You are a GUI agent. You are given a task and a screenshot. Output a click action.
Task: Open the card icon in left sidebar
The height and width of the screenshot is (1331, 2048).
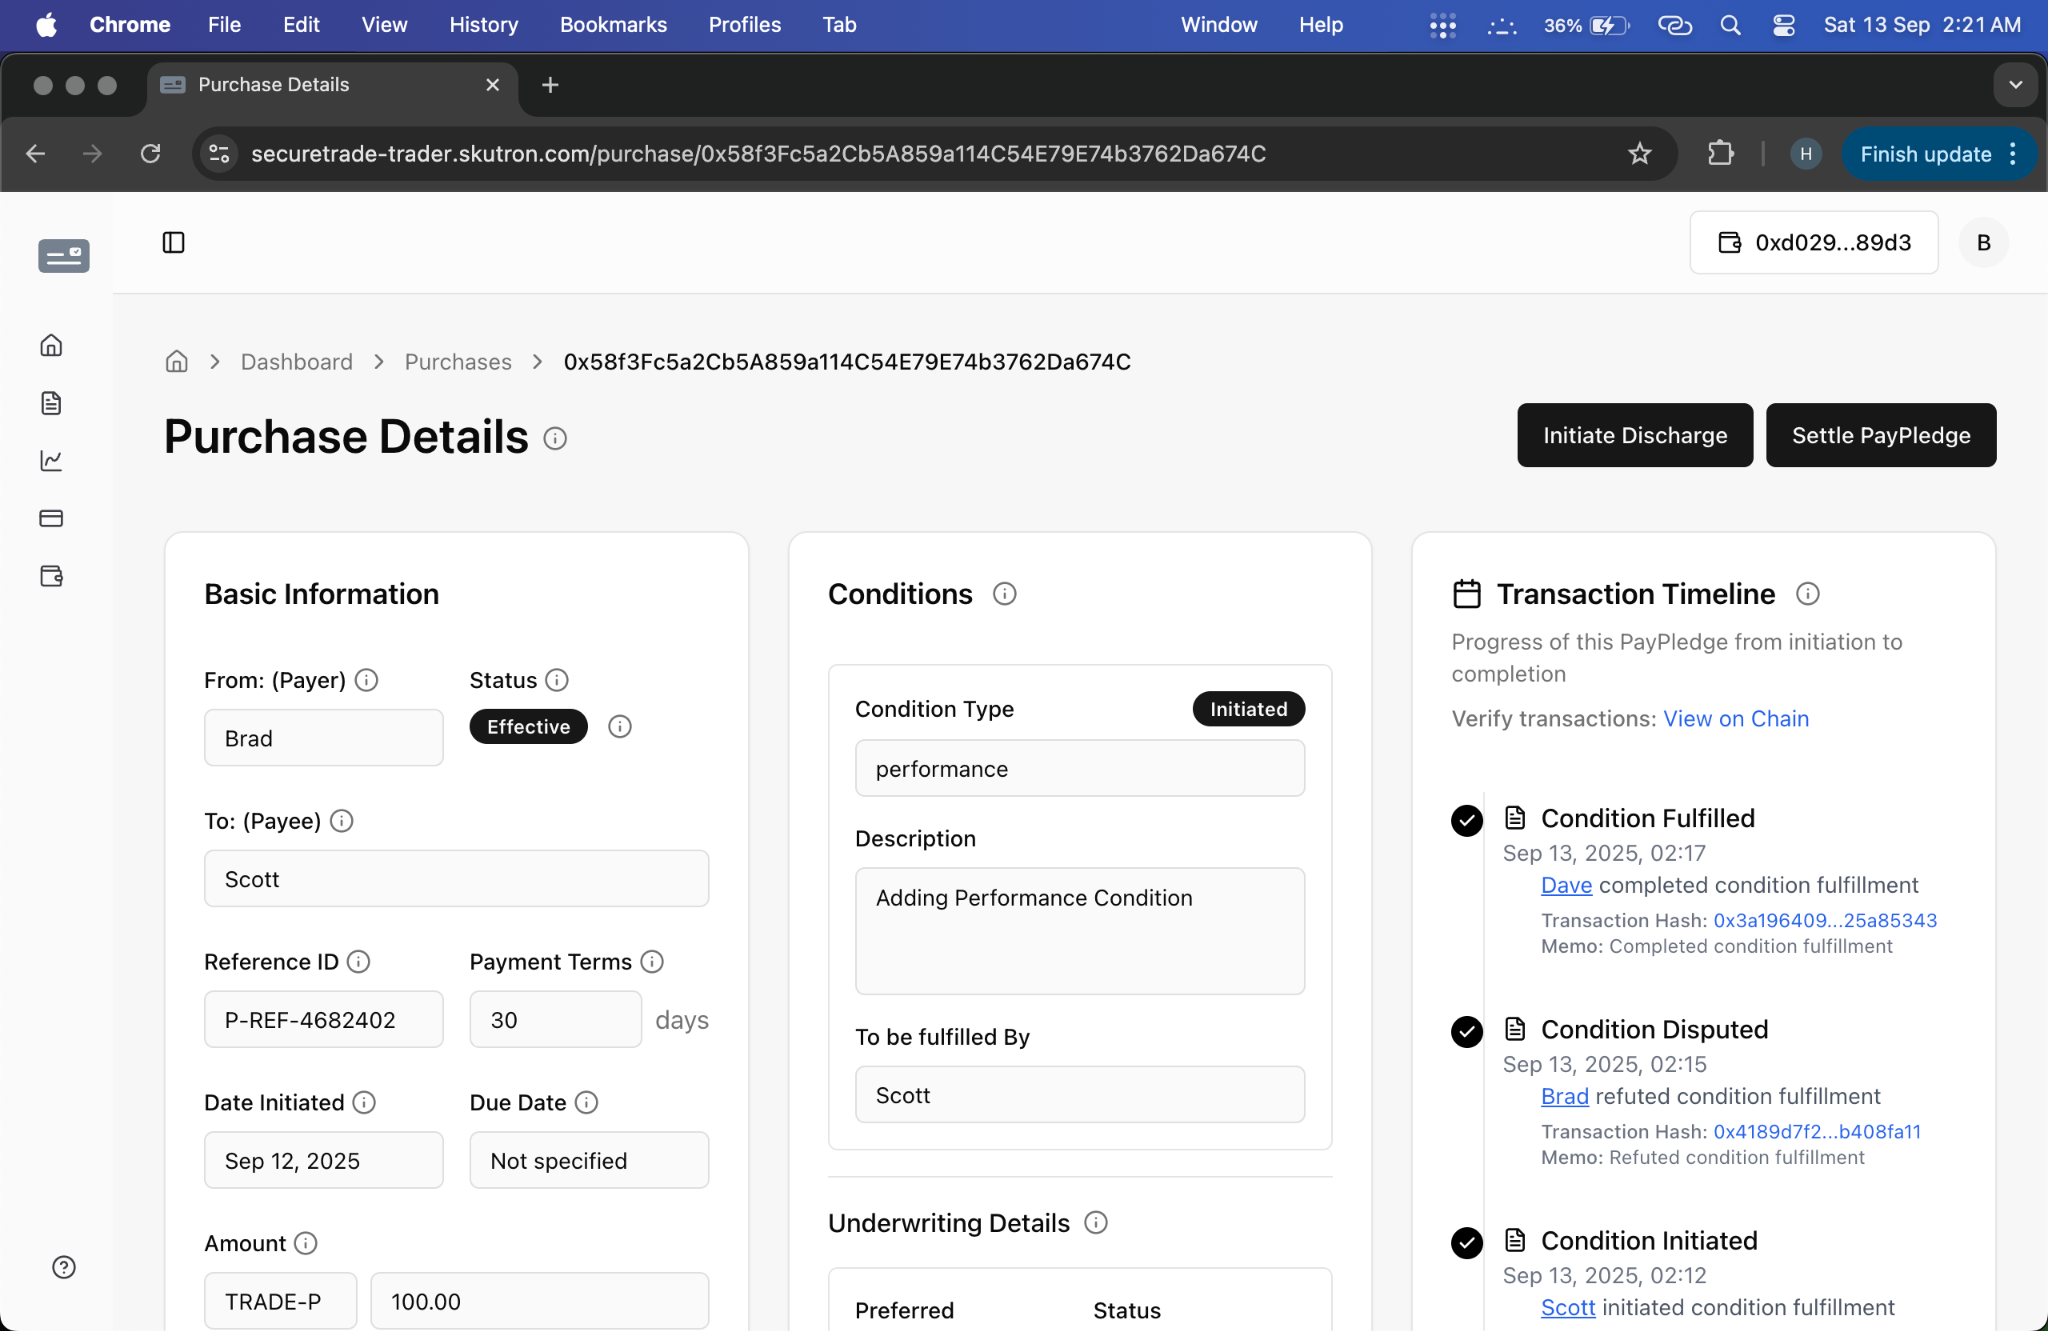point(51,518)
